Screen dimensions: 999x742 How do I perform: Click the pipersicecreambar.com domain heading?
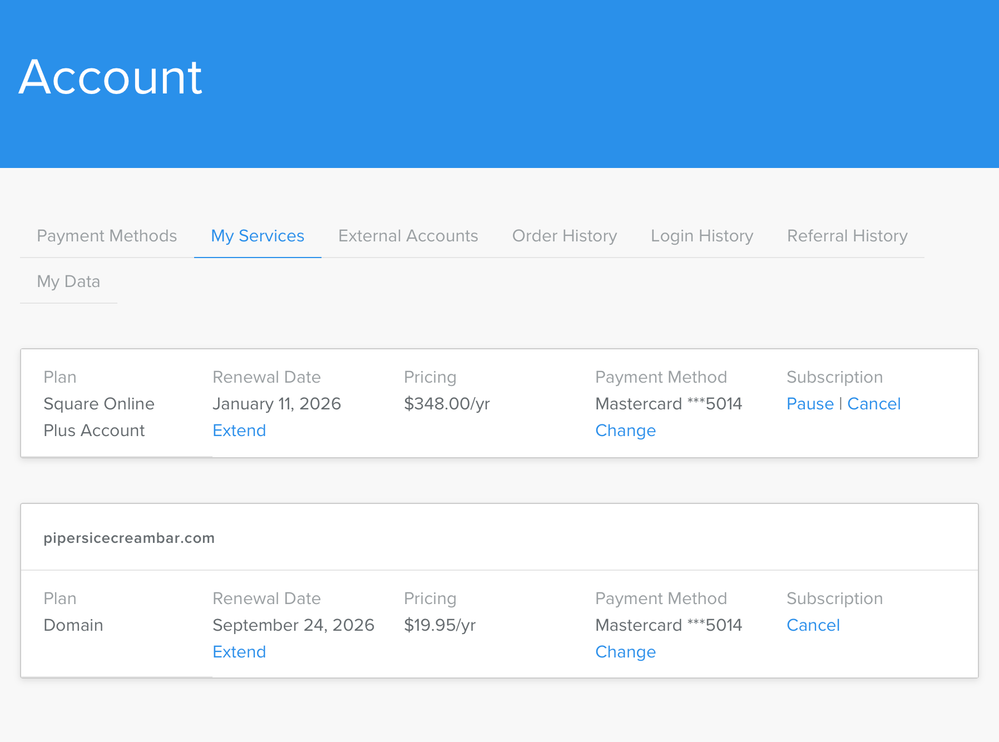click(x=129, y=538)
